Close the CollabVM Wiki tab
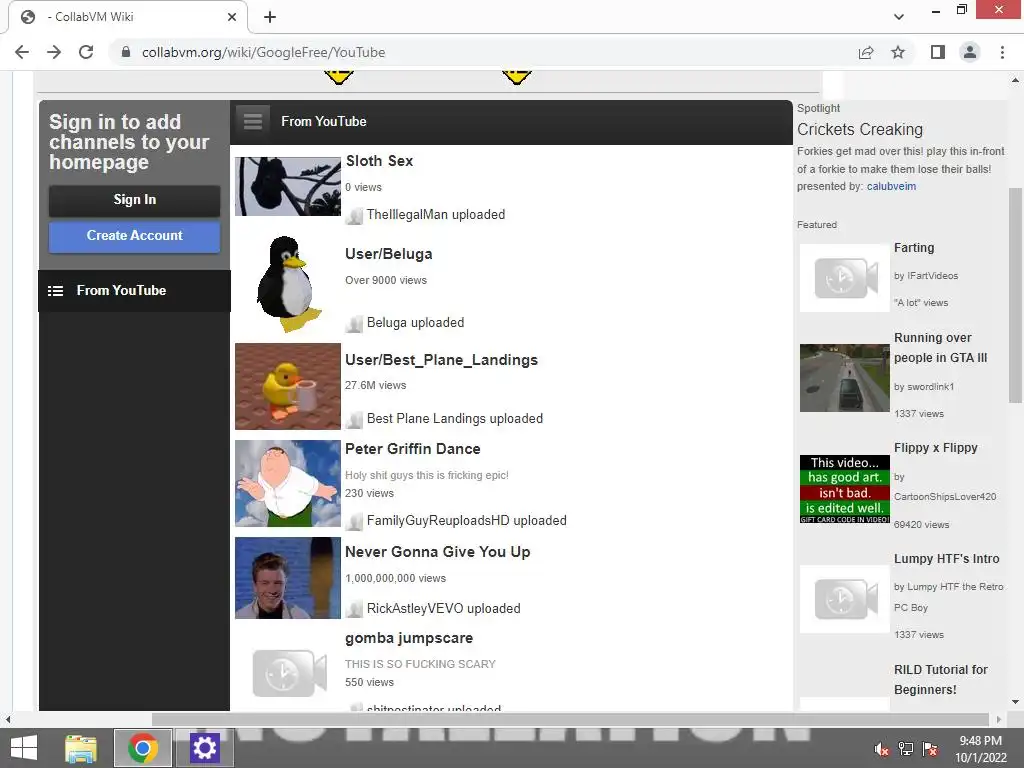This screenshot has width=1024, height=768. (232, 17)
